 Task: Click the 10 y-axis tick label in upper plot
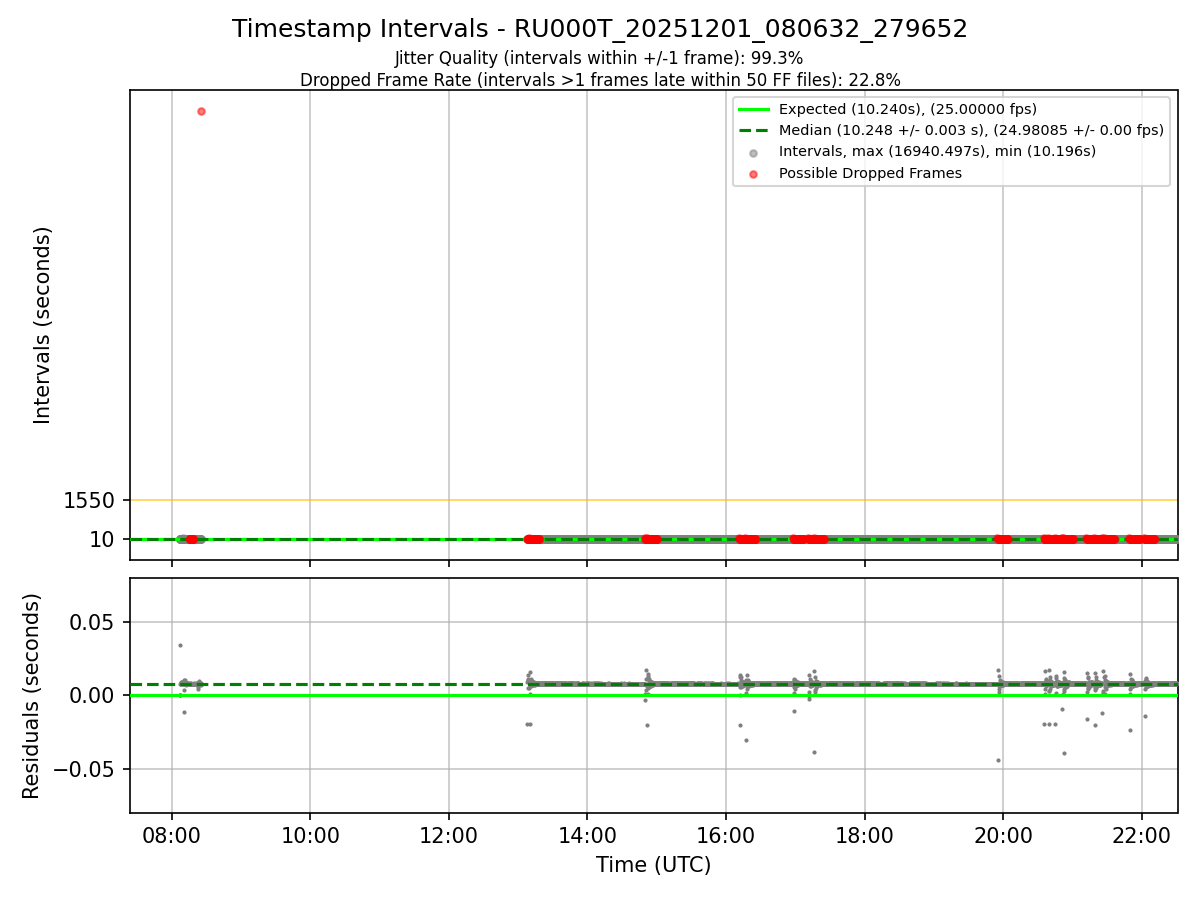click(x=102, y=540)
